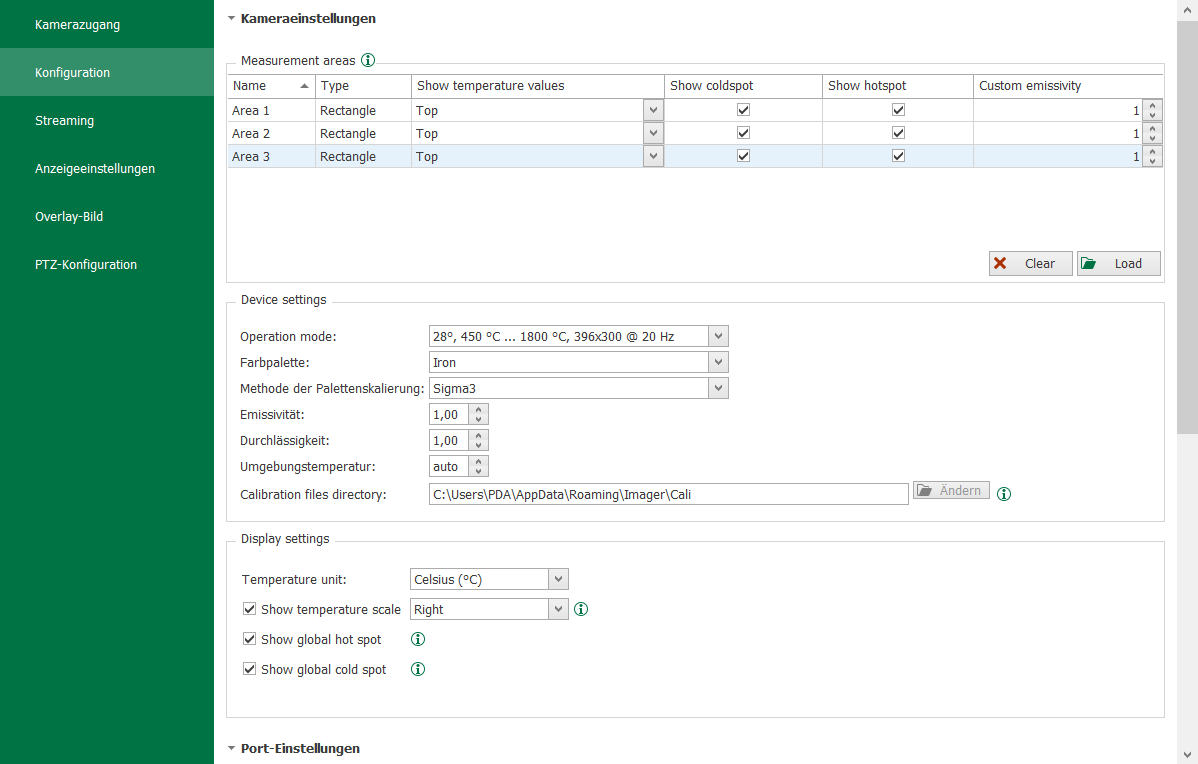Select the Area 1 name cell
Image resolution: width=1198 pixels, height=764 pixels.
(x=271, y=110)
